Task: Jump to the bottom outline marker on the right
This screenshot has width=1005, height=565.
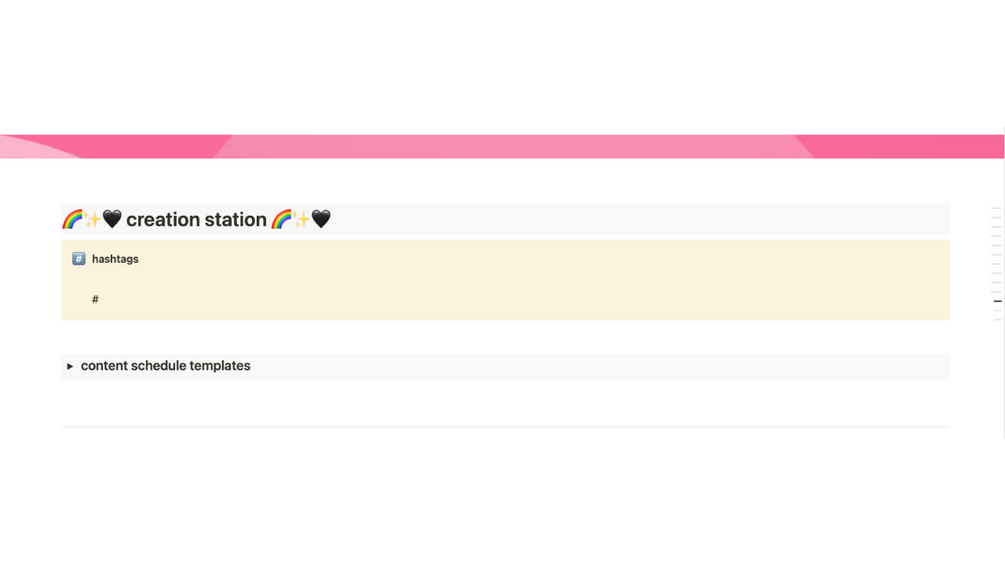Action: (x=996, y=320)
